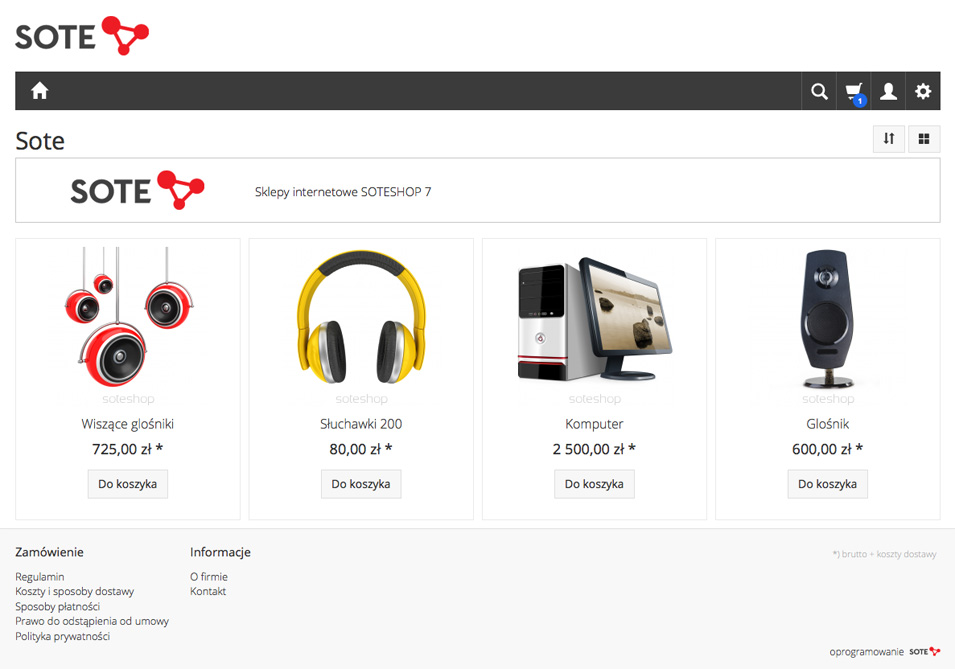Open the yellow headphones image
The width and height of the screenshot is (955, 669).
tap(361, 317)
